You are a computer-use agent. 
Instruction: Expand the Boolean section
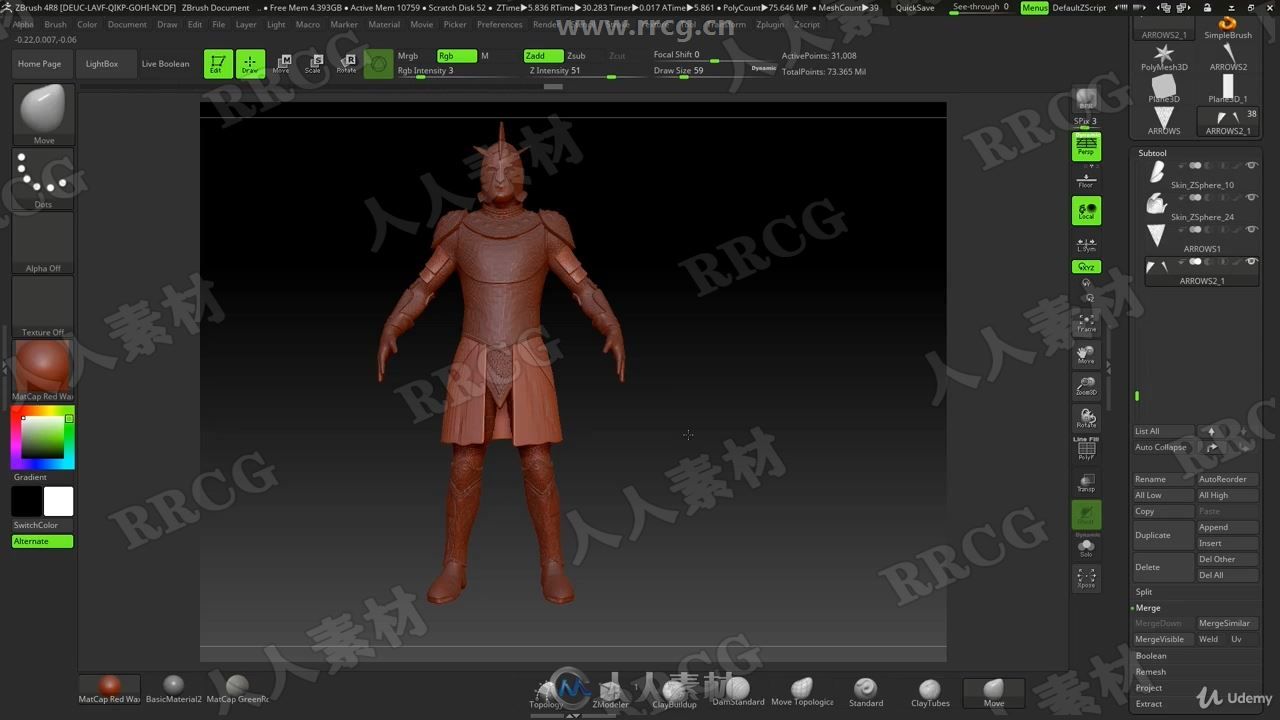pyautogui.click(x=1151, y=656)
